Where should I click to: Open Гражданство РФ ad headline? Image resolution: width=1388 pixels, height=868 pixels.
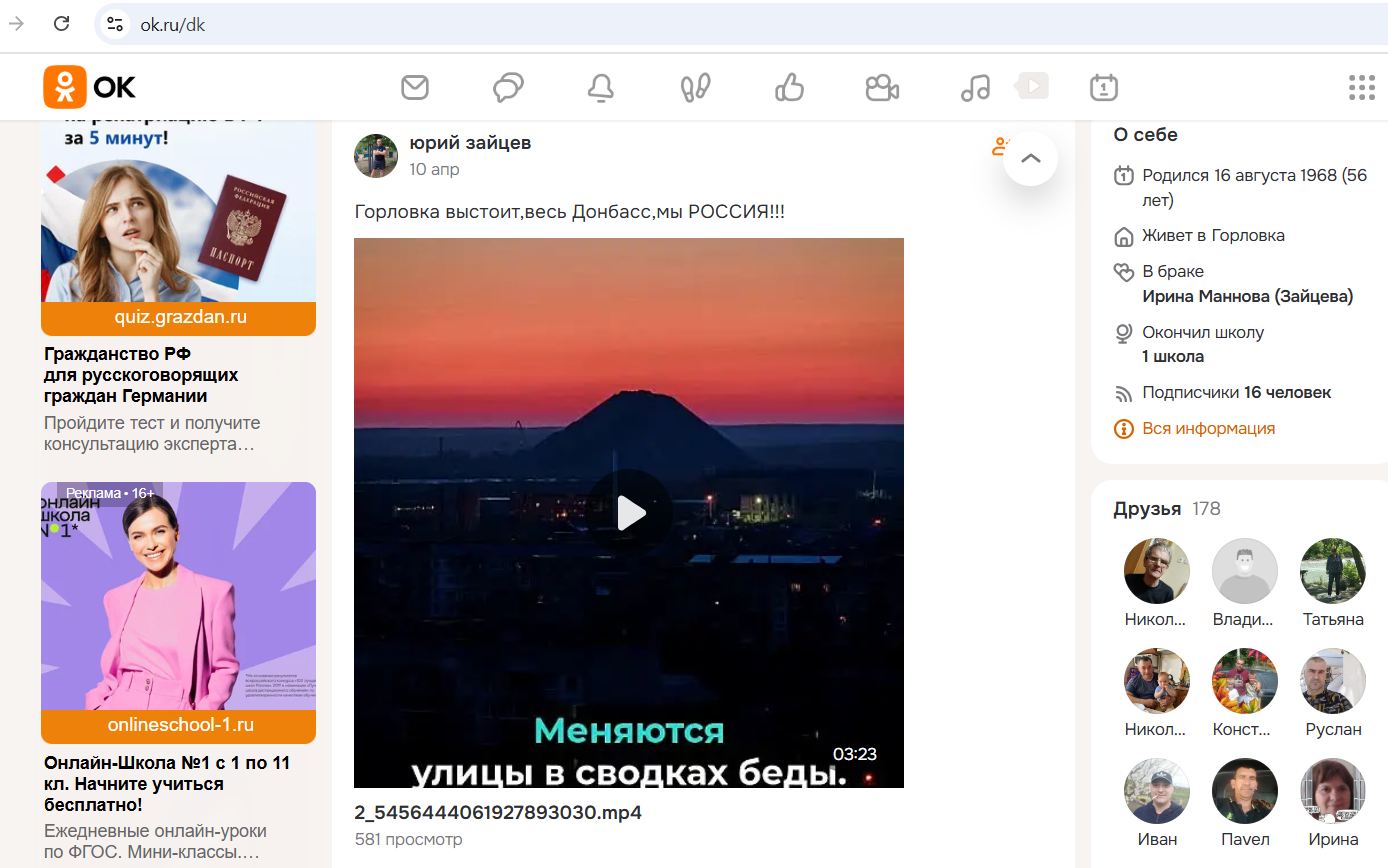[x=141, y=375]
